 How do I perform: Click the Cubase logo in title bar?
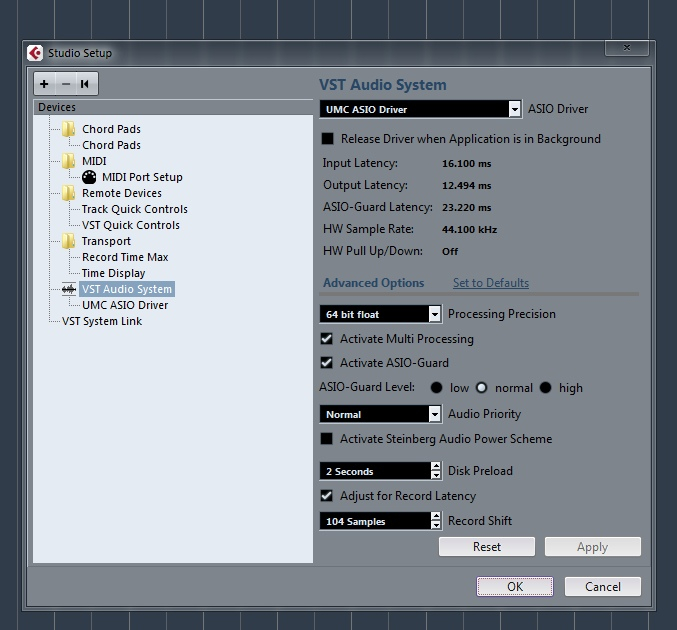pos(35,53)
